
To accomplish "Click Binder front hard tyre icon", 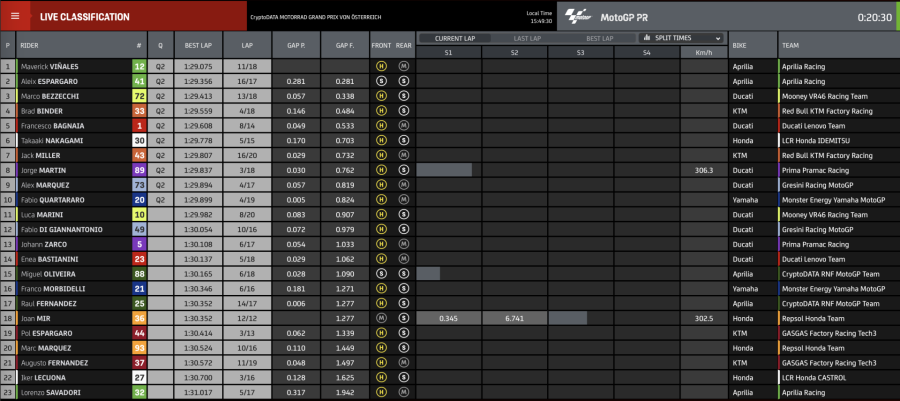I will pyautogui.click(x=380, y=111).
